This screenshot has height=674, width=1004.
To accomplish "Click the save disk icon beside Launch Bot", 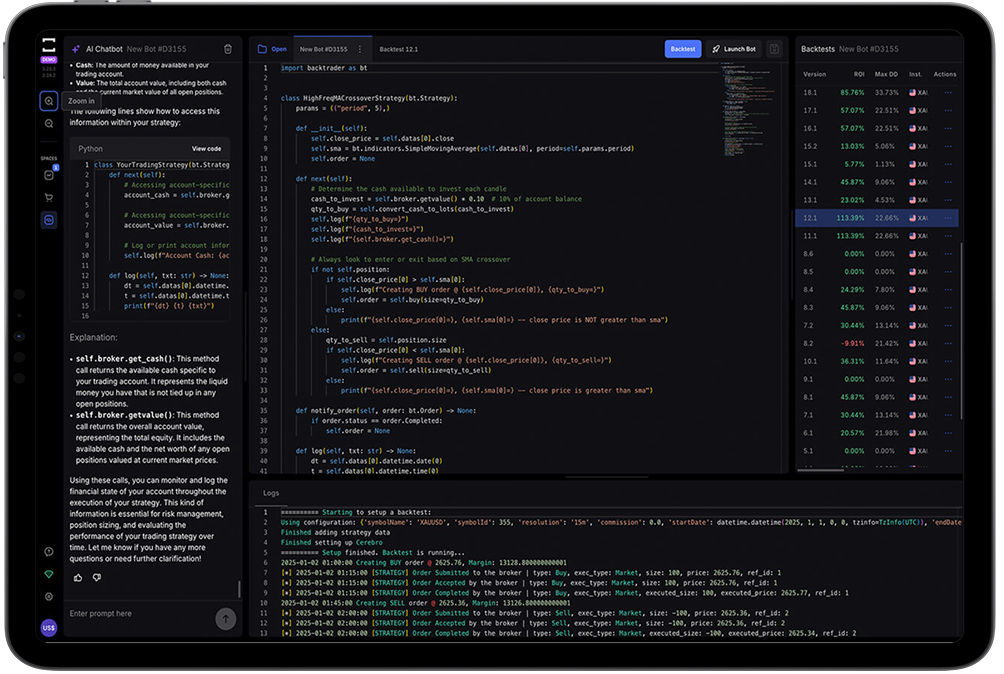I will pos(774,48).
